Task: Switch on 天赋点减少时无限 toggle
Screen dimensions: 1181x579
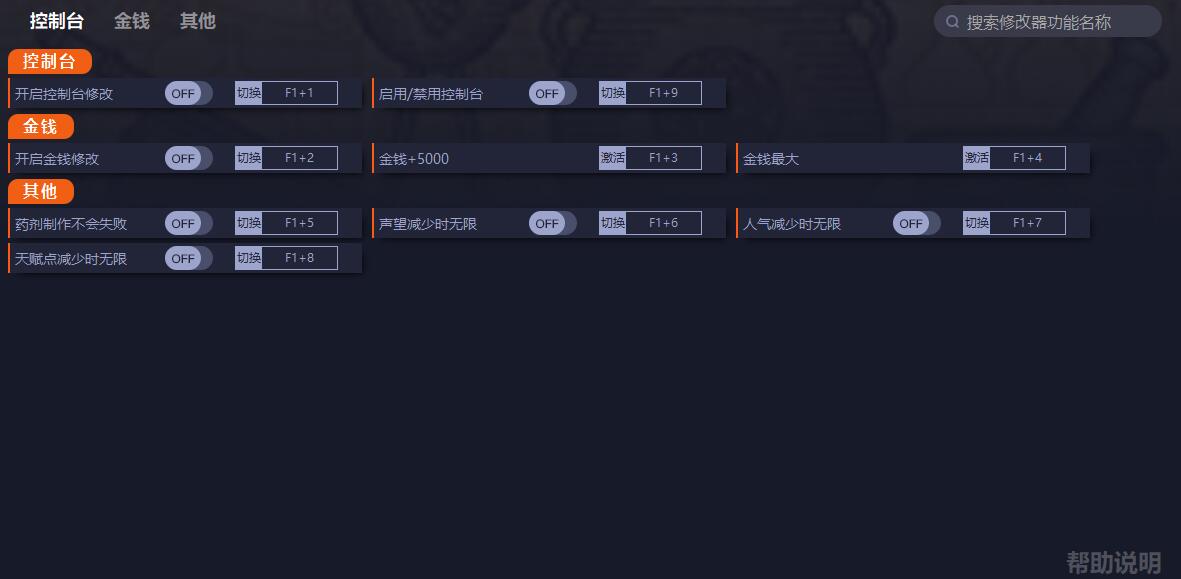Action: tap(188, 258)
